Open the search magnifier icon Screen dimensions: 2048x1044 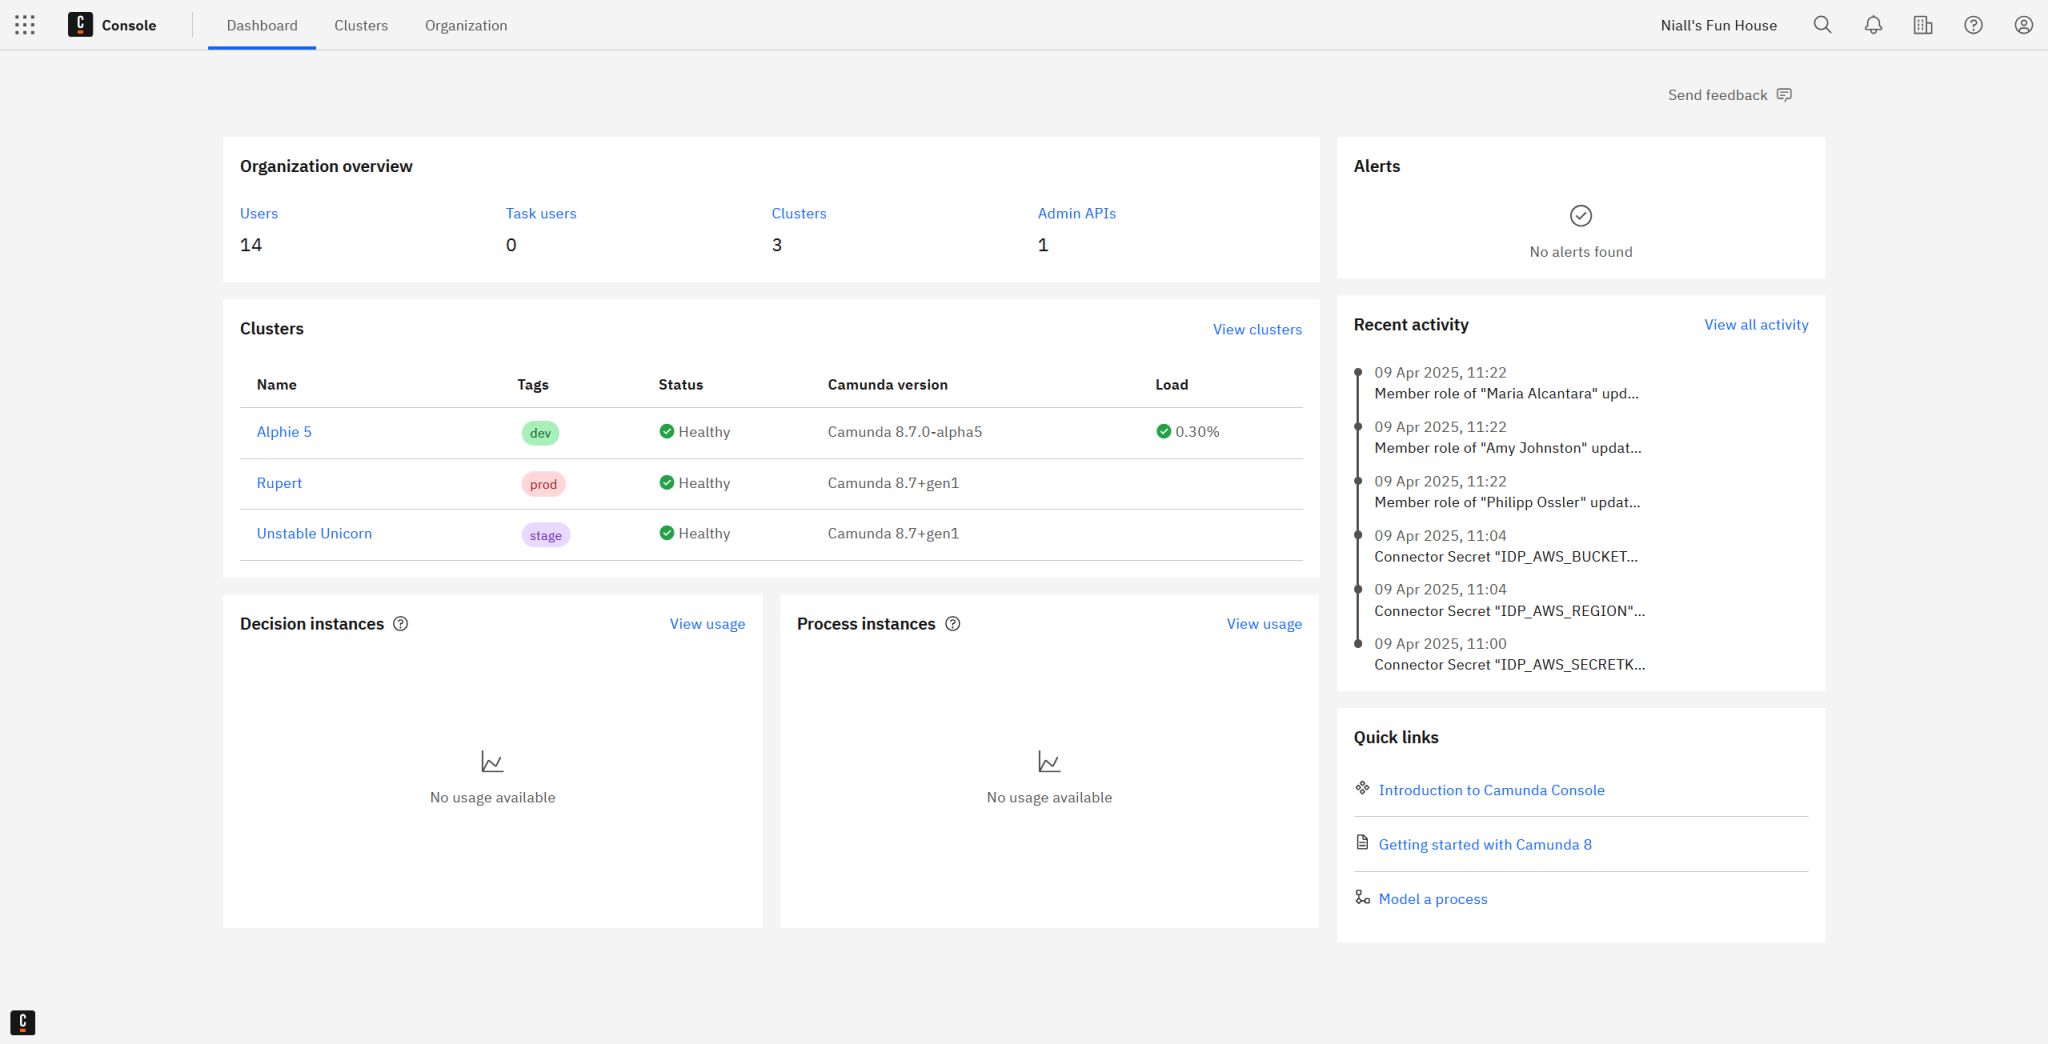tap(1822, 24)
